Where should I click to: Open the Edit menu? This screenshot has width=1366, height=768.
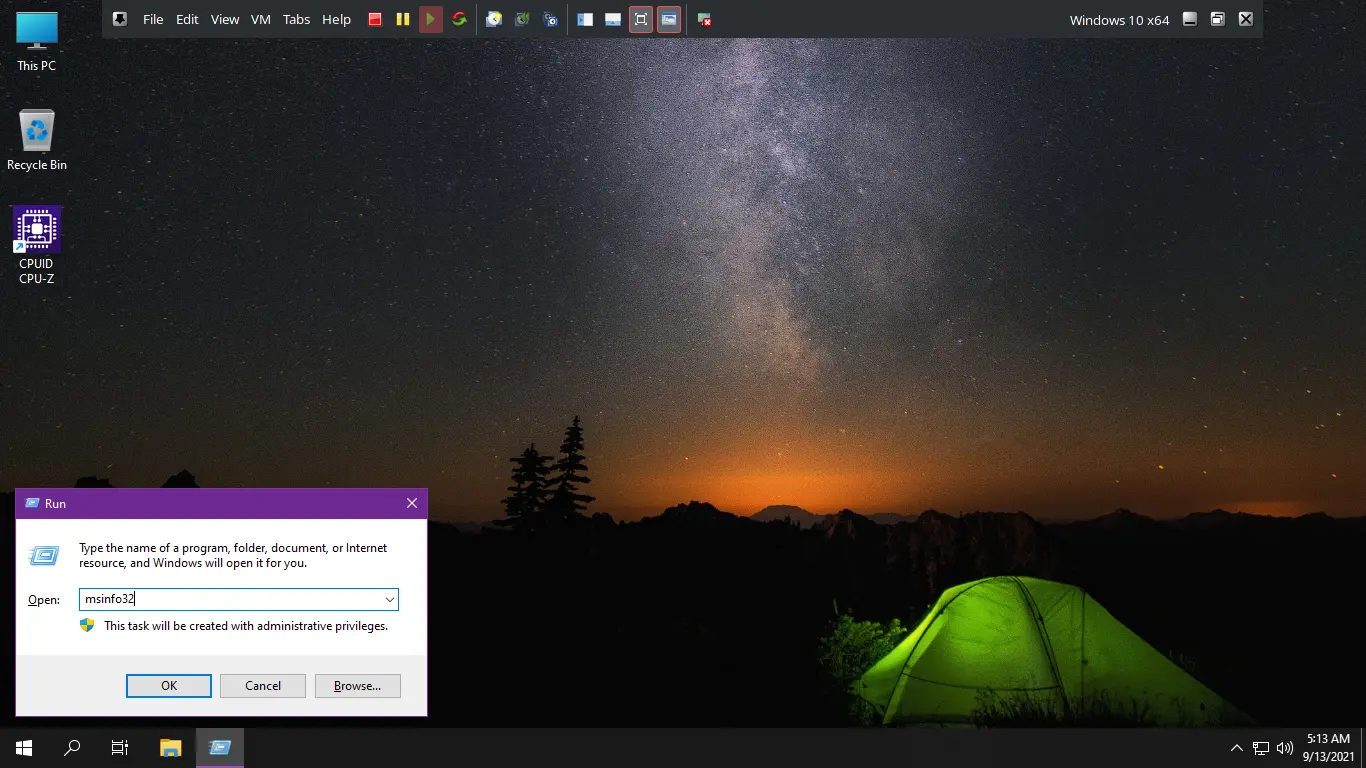pos(187,19)
